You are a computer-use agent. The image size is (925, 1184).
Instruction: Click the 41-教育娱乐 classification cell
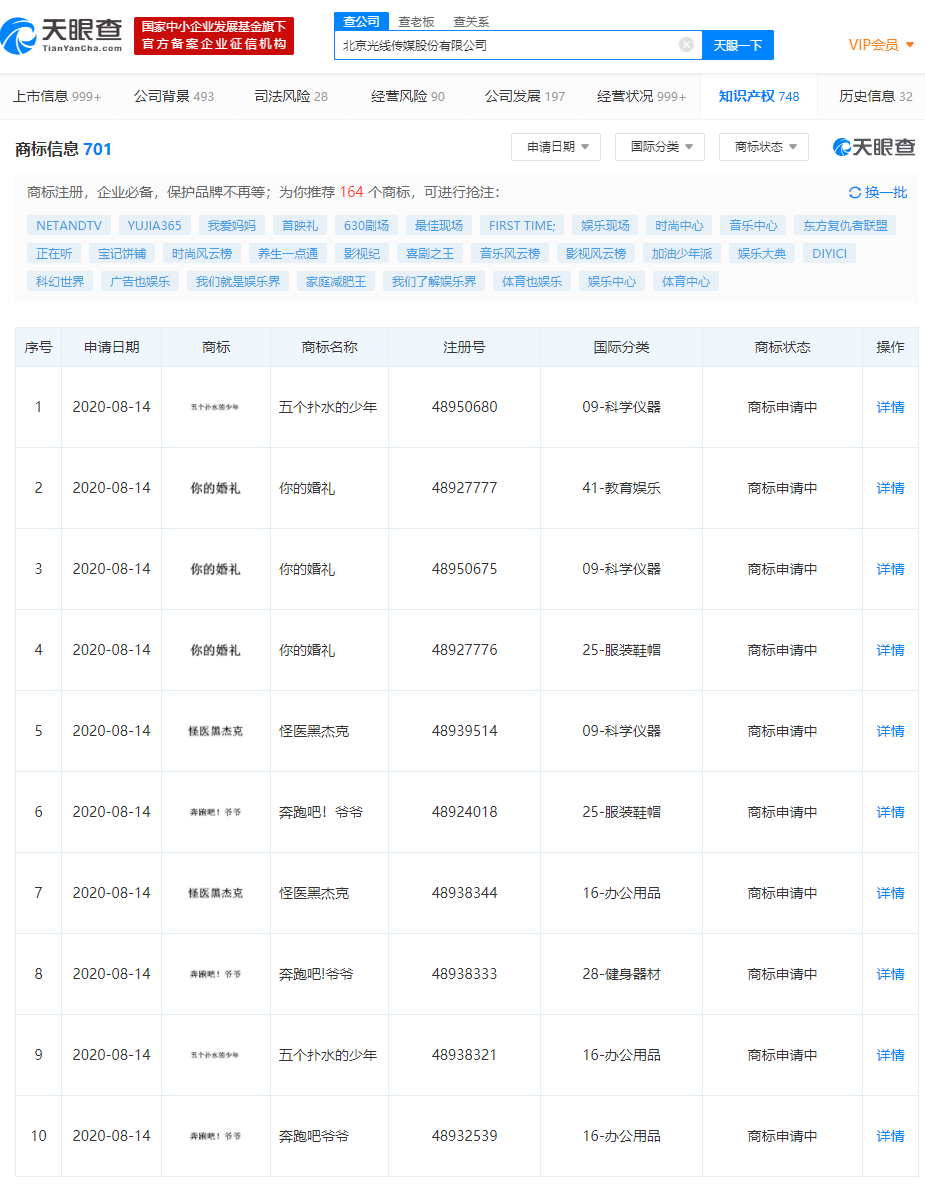tap(621, 488)
